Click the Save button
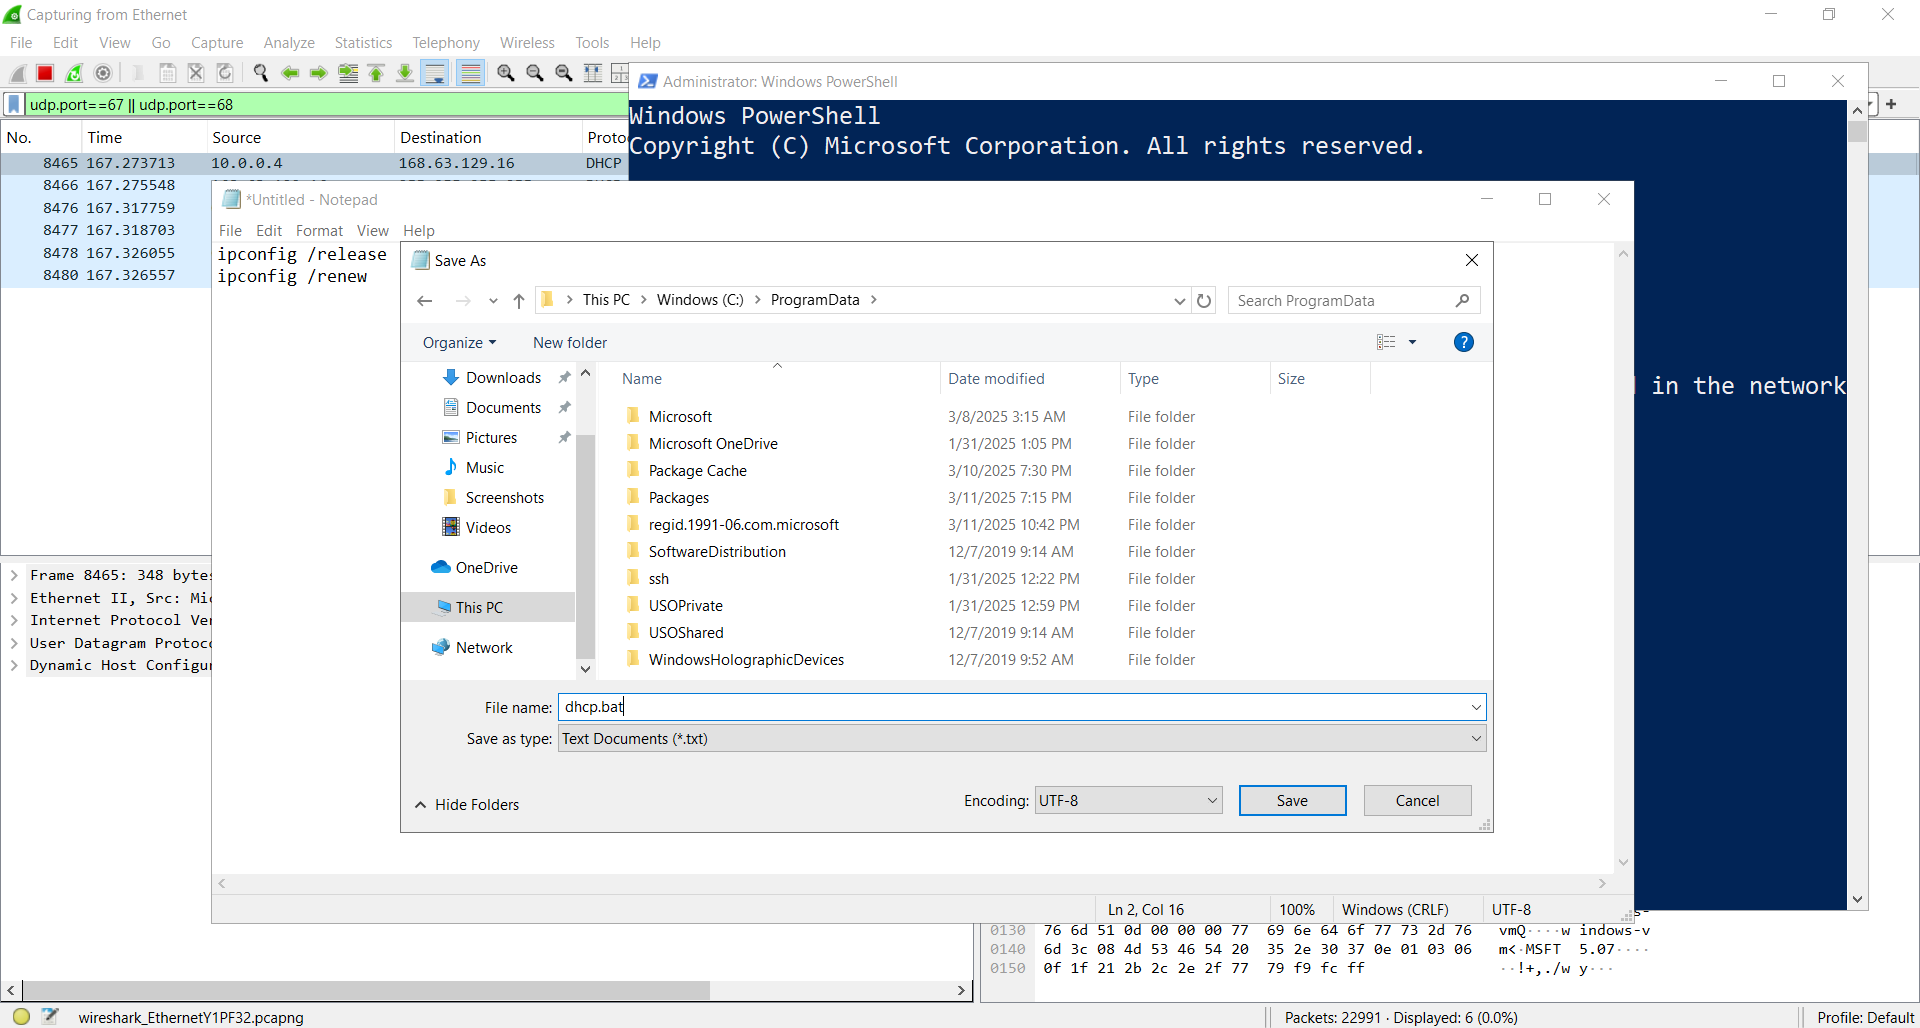This screenshot has height=1028, width=1920. coord(1292,800)
